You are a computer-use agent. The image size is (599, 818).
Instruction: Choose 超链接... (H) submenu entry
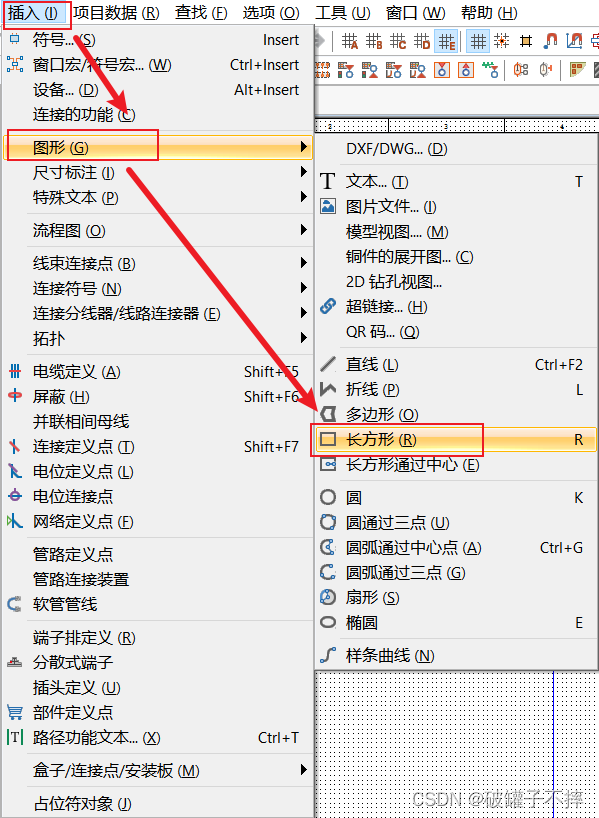pos(456,307)
